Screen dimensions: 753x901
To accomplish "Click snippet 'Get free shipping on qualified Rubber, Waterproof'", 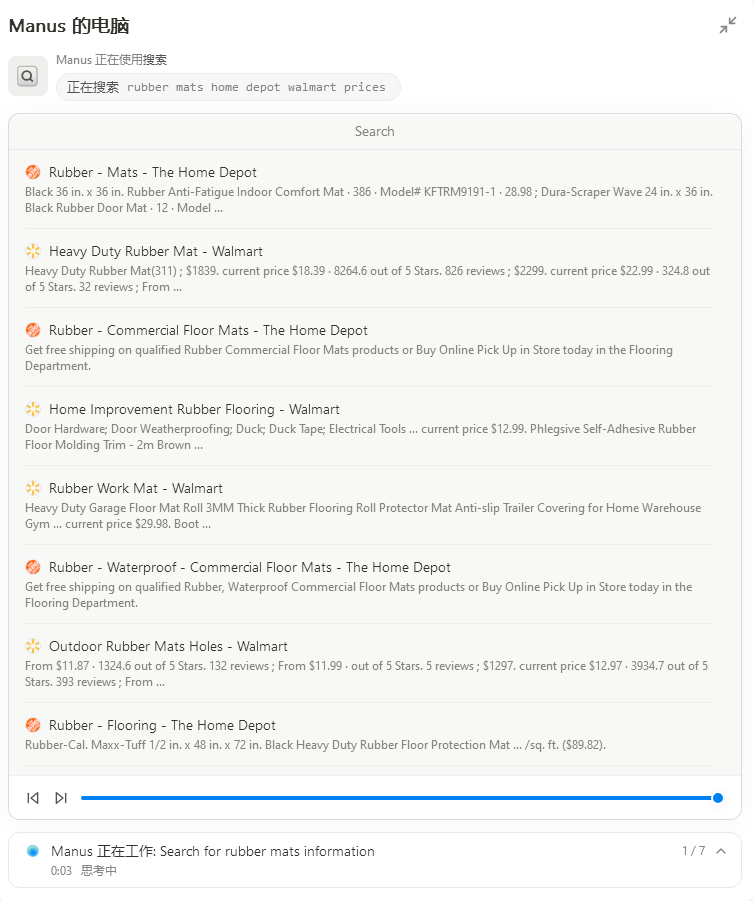I will (x=358, y=595).
